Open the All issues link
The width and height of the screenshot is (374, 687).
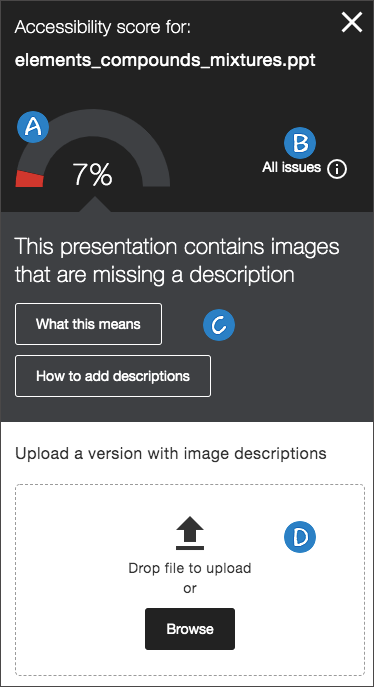coord(291,167)
